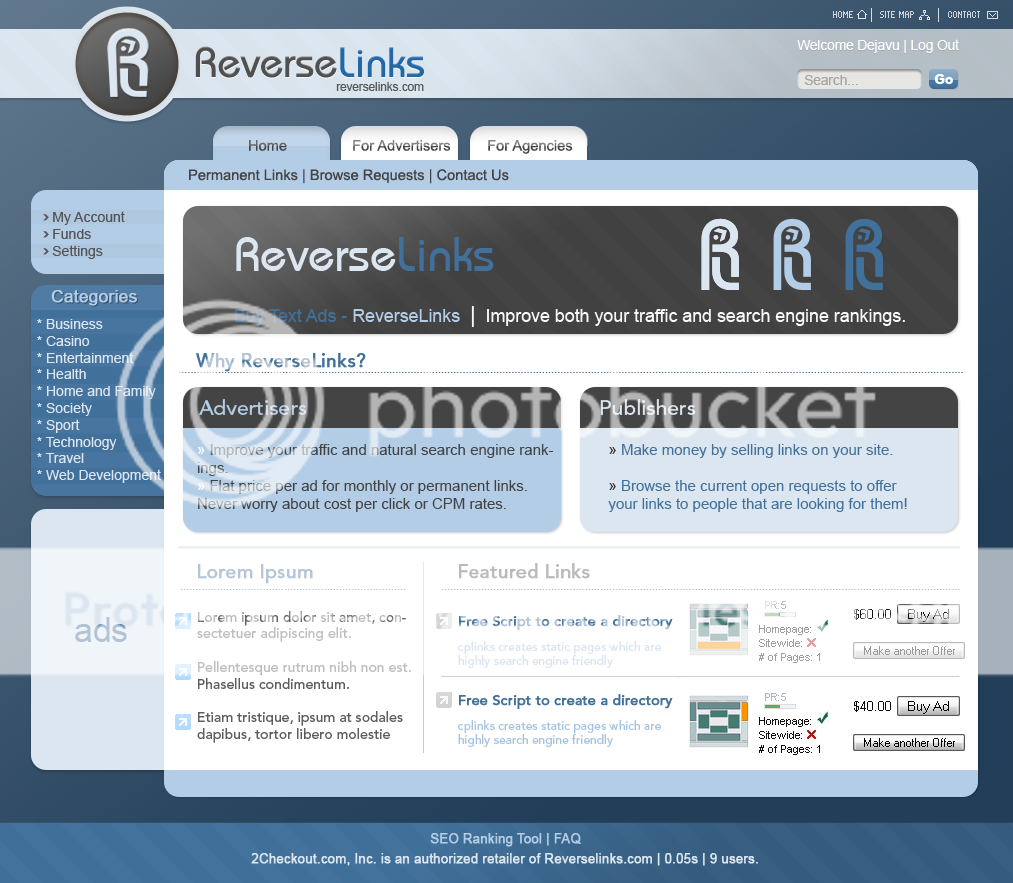Click 'Make money by selling links' link
This screenshot has width=1013, height=883.
coord(757,450)
